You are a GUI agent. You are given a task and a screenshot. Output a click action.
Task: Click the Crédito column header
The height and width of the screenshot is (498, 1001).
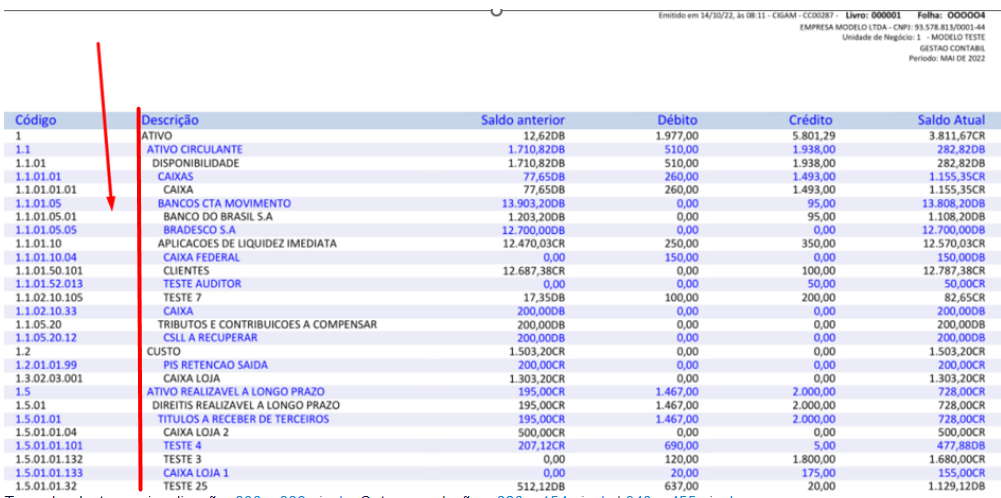[811, 120]
